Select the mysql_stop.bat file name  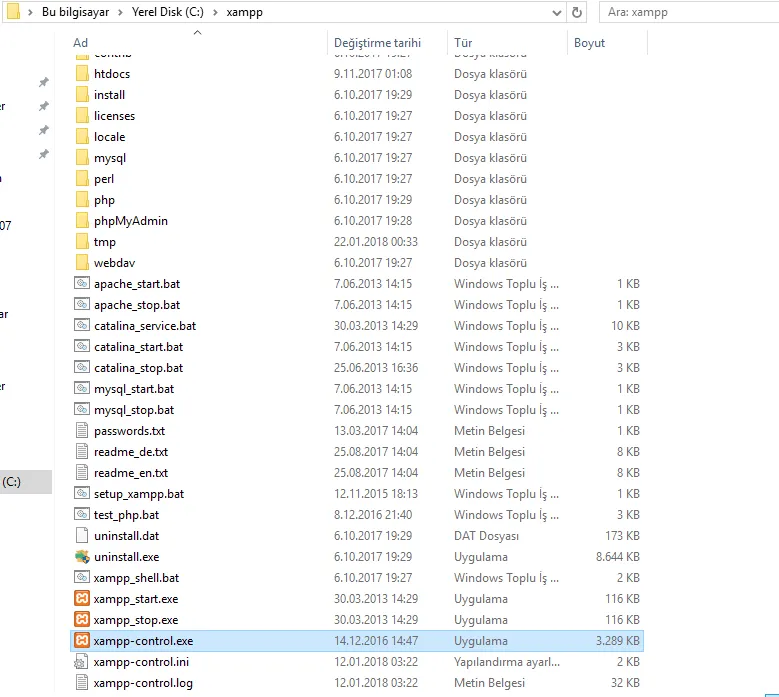click(134, 410)
